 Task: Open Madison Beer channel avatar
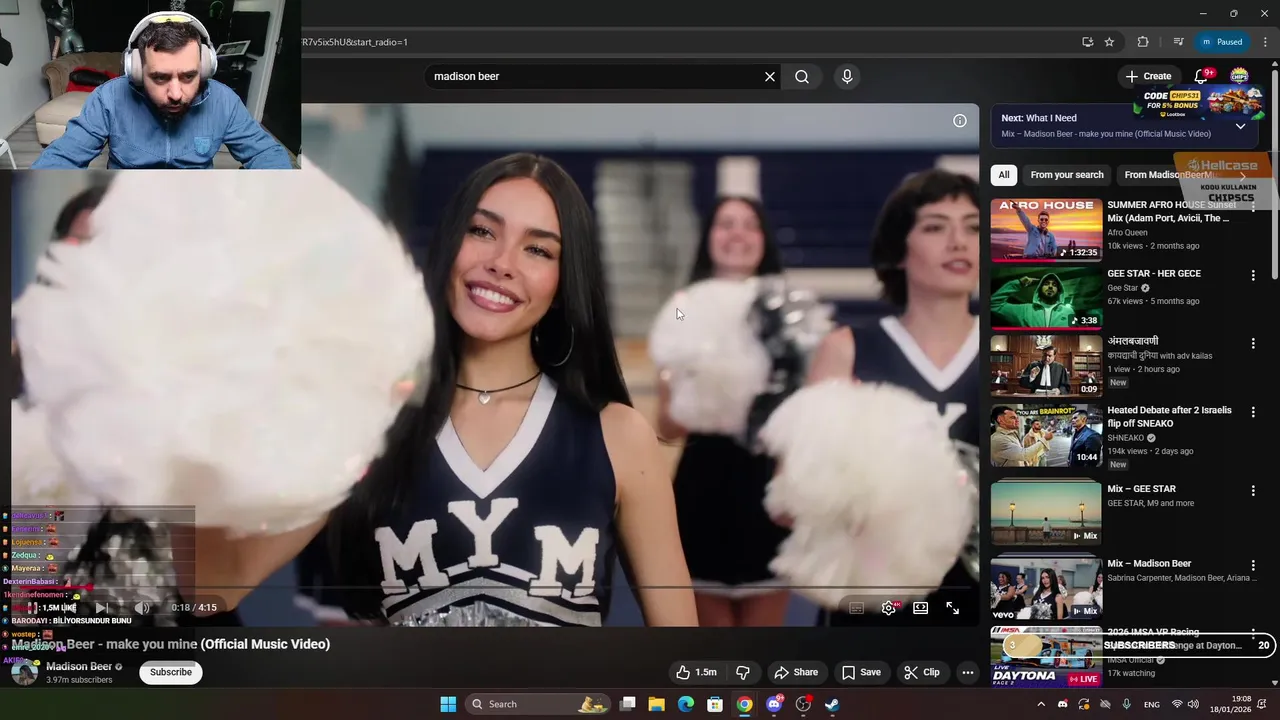[24, 672]
